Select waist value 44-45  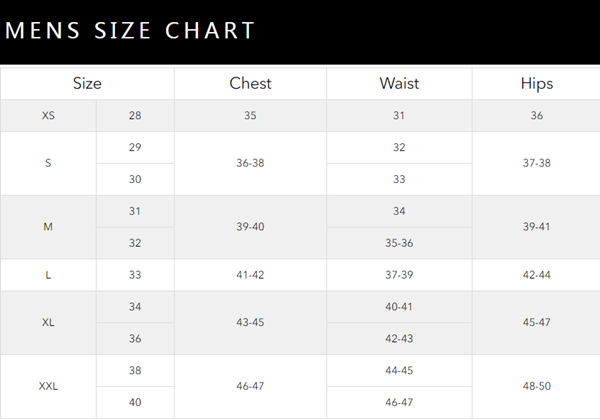(x=399, y=371)
